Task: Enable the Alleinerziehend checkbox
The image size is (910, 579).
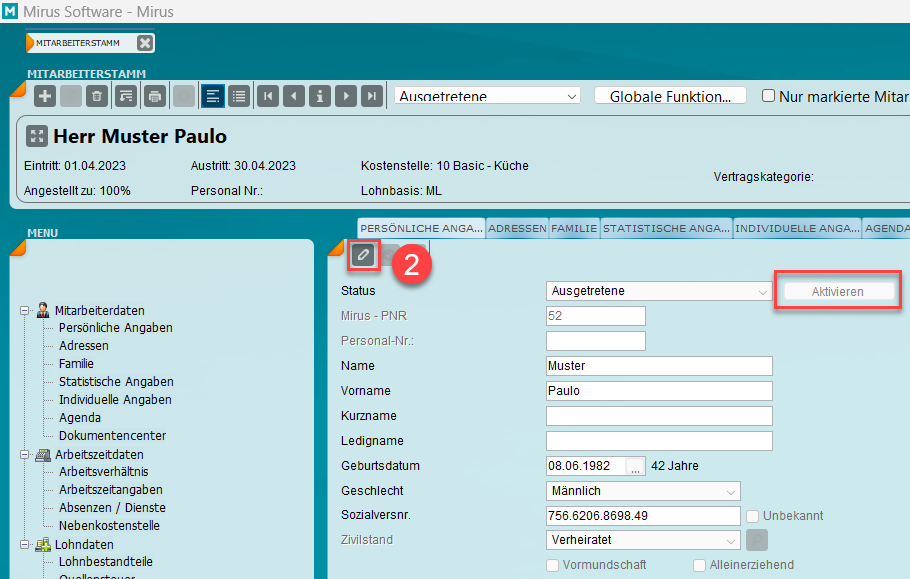Action: [x=700, y=565]
